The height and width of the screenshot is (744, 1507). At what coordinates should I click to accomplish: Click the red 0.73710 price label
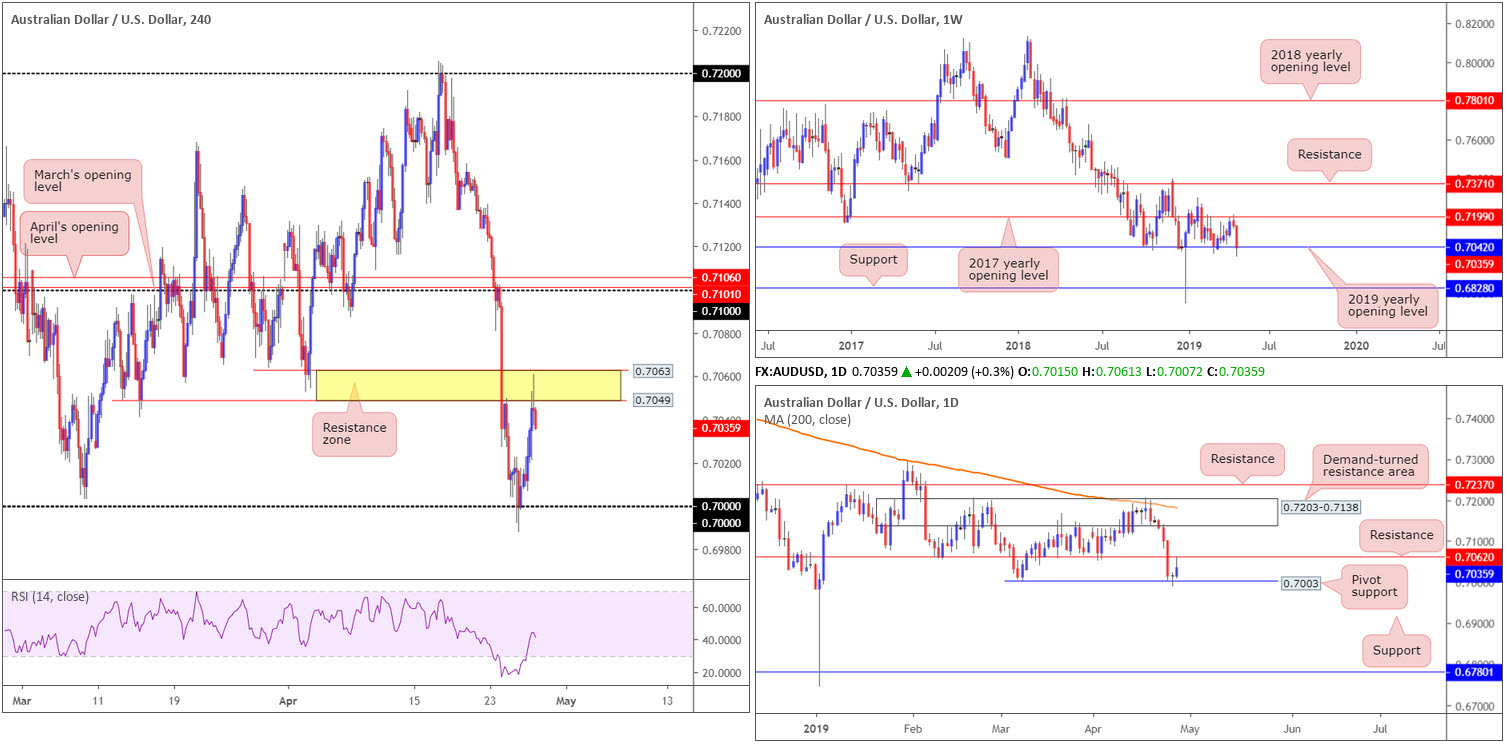(x=1473, y=184)
